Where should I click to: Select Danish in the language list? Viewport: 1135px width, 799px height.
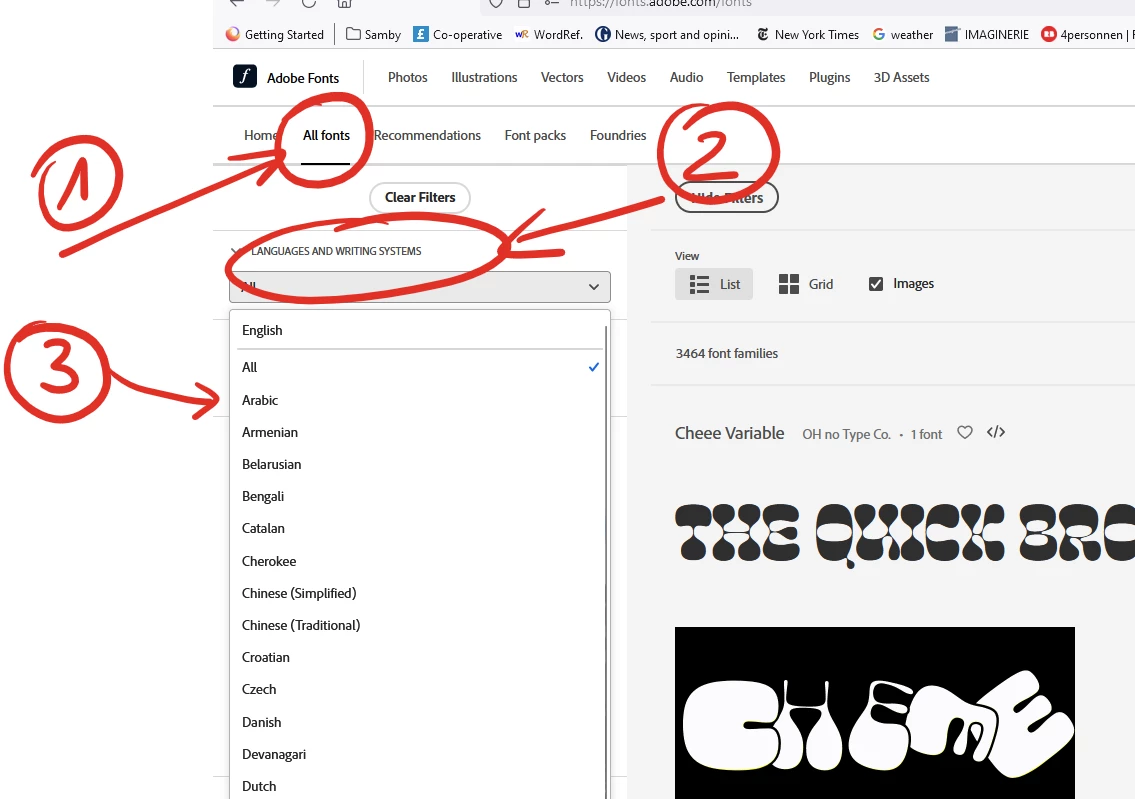point(418,722)
